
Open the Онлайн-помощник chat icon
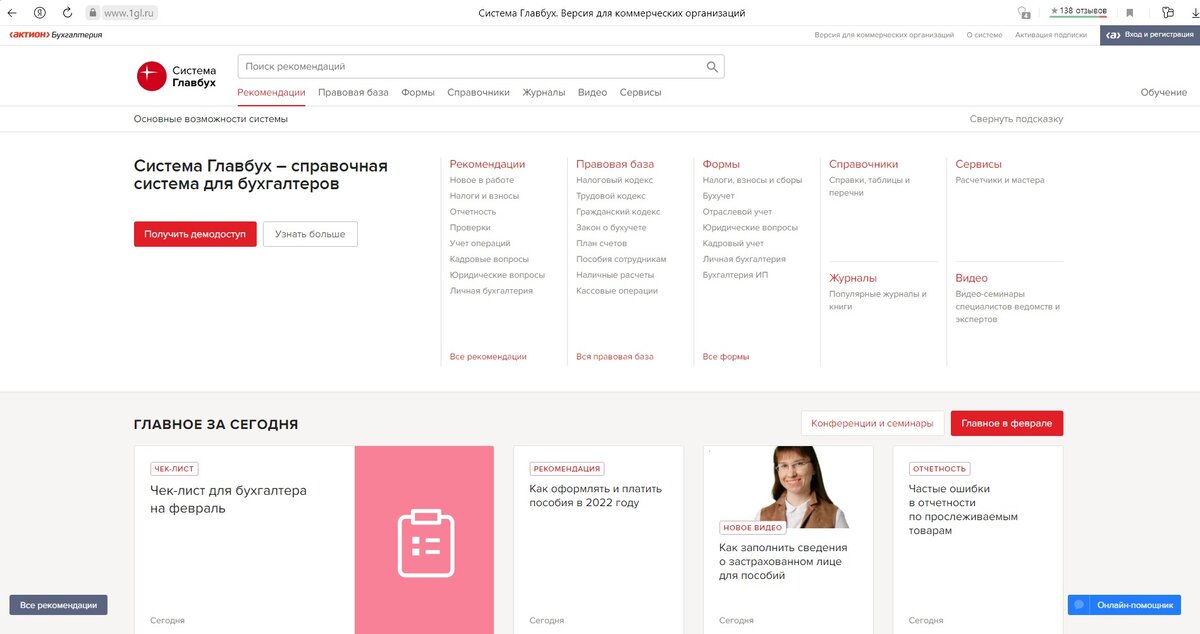pos(1078,605)
